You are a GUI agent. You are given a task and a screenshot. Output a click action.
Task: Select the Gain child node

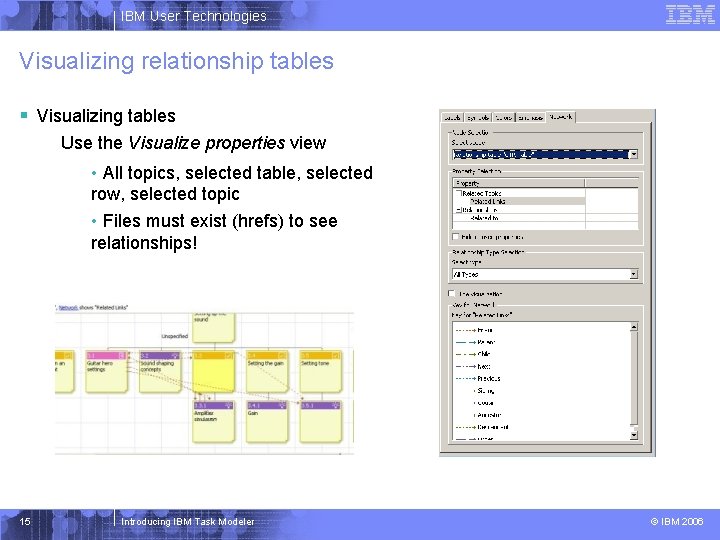tap(267, 422)
